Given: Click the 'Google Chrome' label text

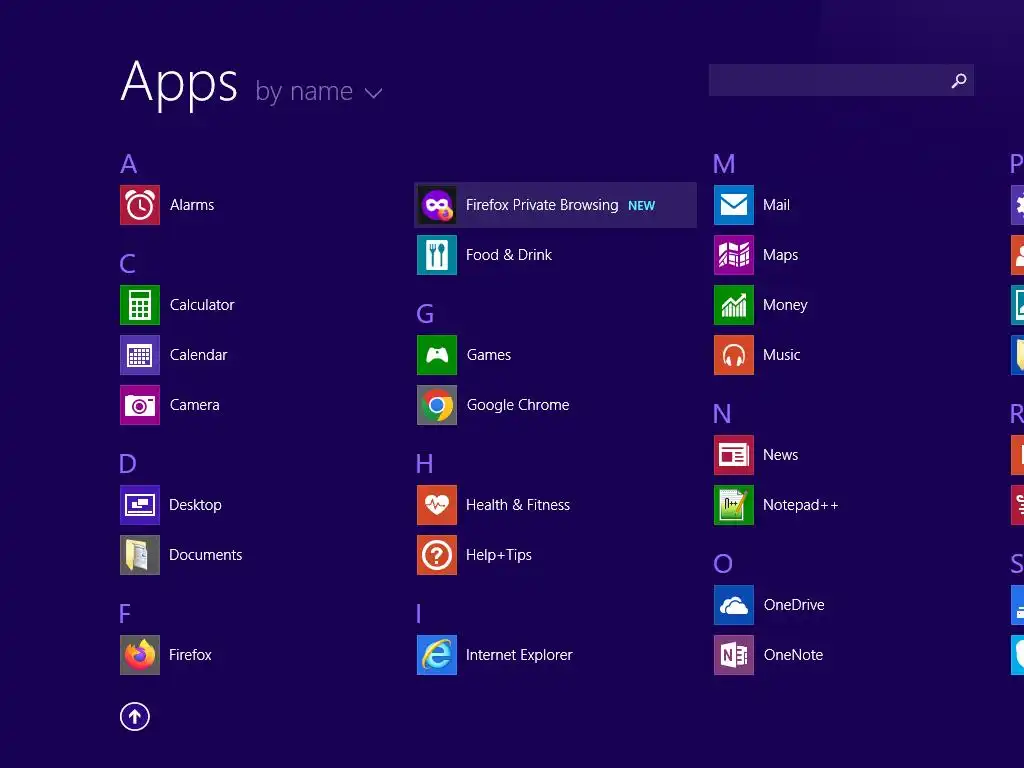Looking at the screenshot, I should point(518,406).
